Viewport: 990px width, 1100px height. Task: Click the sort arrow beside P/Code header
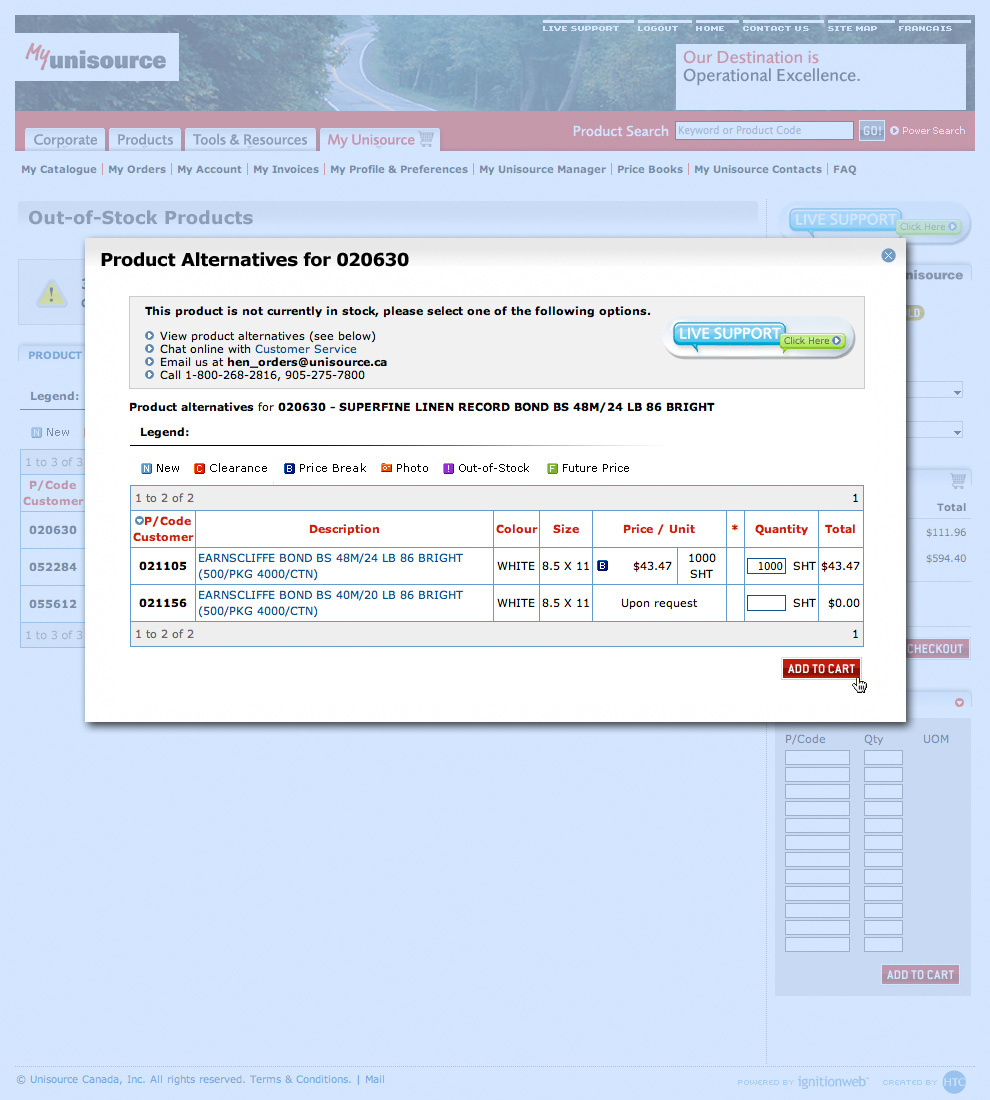[139, 520]
